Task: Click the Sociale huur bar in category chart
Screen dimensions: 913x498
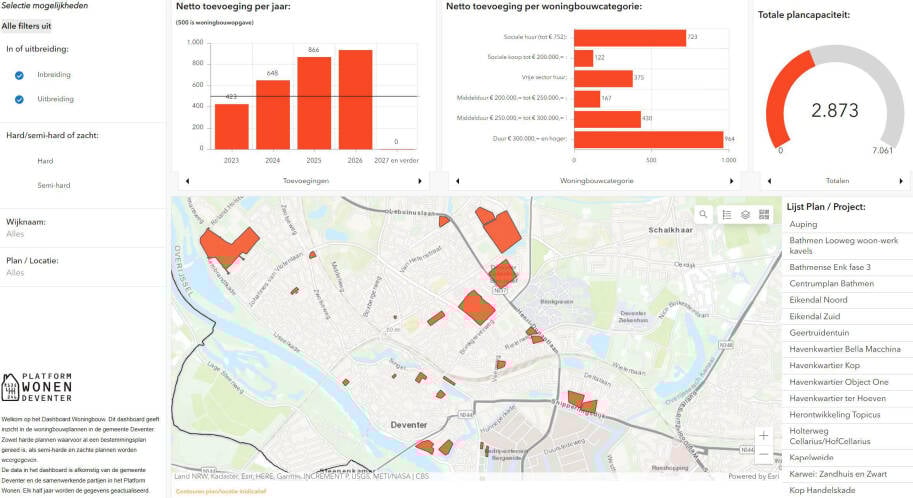Action: [630, 37]
